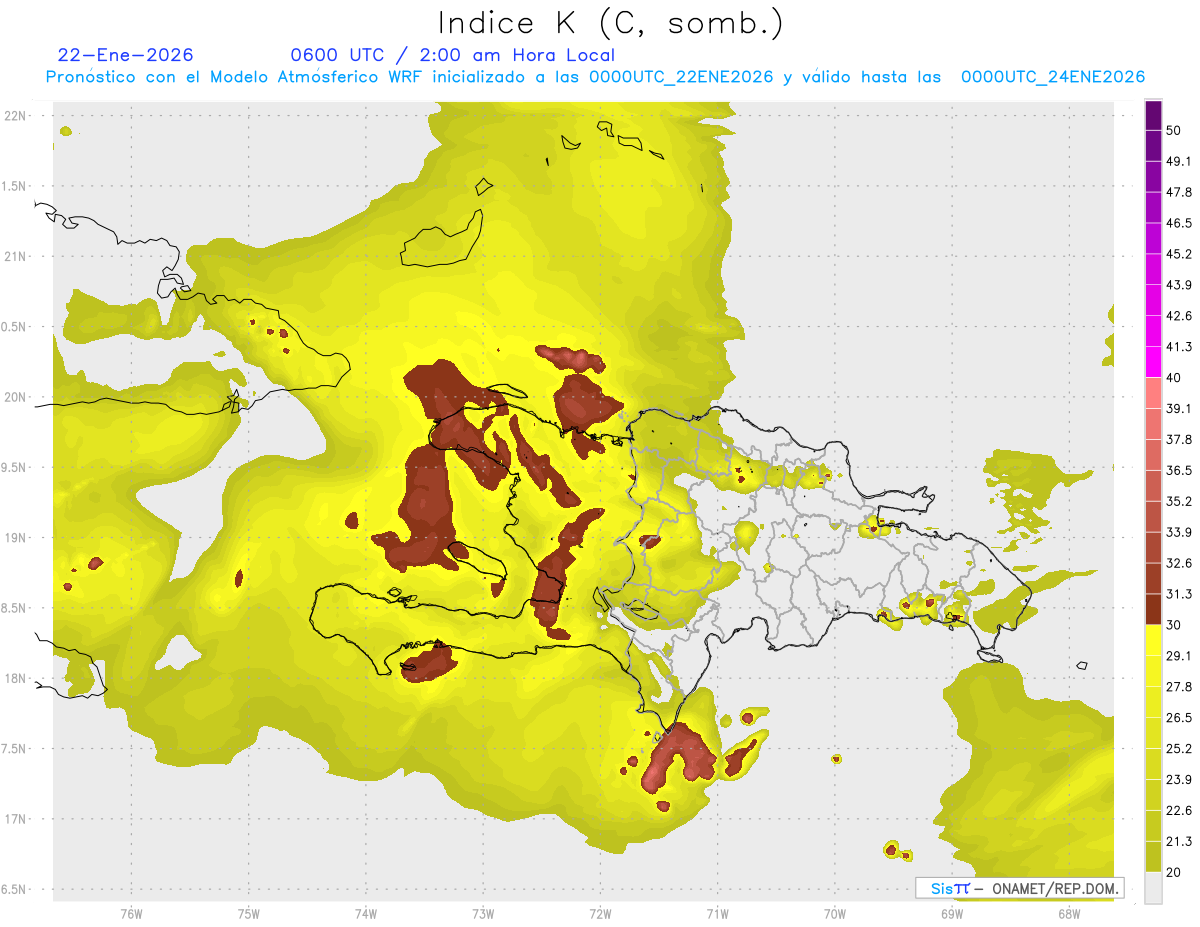Click the legend value "37.8"
This screenshot has width=1200, height=927.
click(x=1179, y=439)
